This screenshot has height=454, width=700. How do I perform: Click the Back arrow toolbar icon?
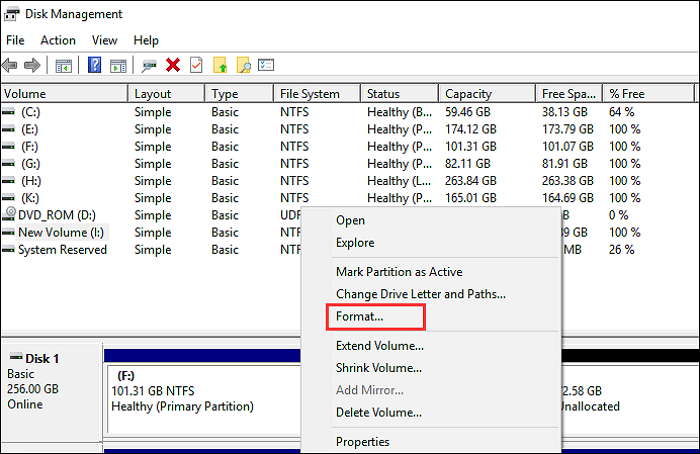pos(11,66)
